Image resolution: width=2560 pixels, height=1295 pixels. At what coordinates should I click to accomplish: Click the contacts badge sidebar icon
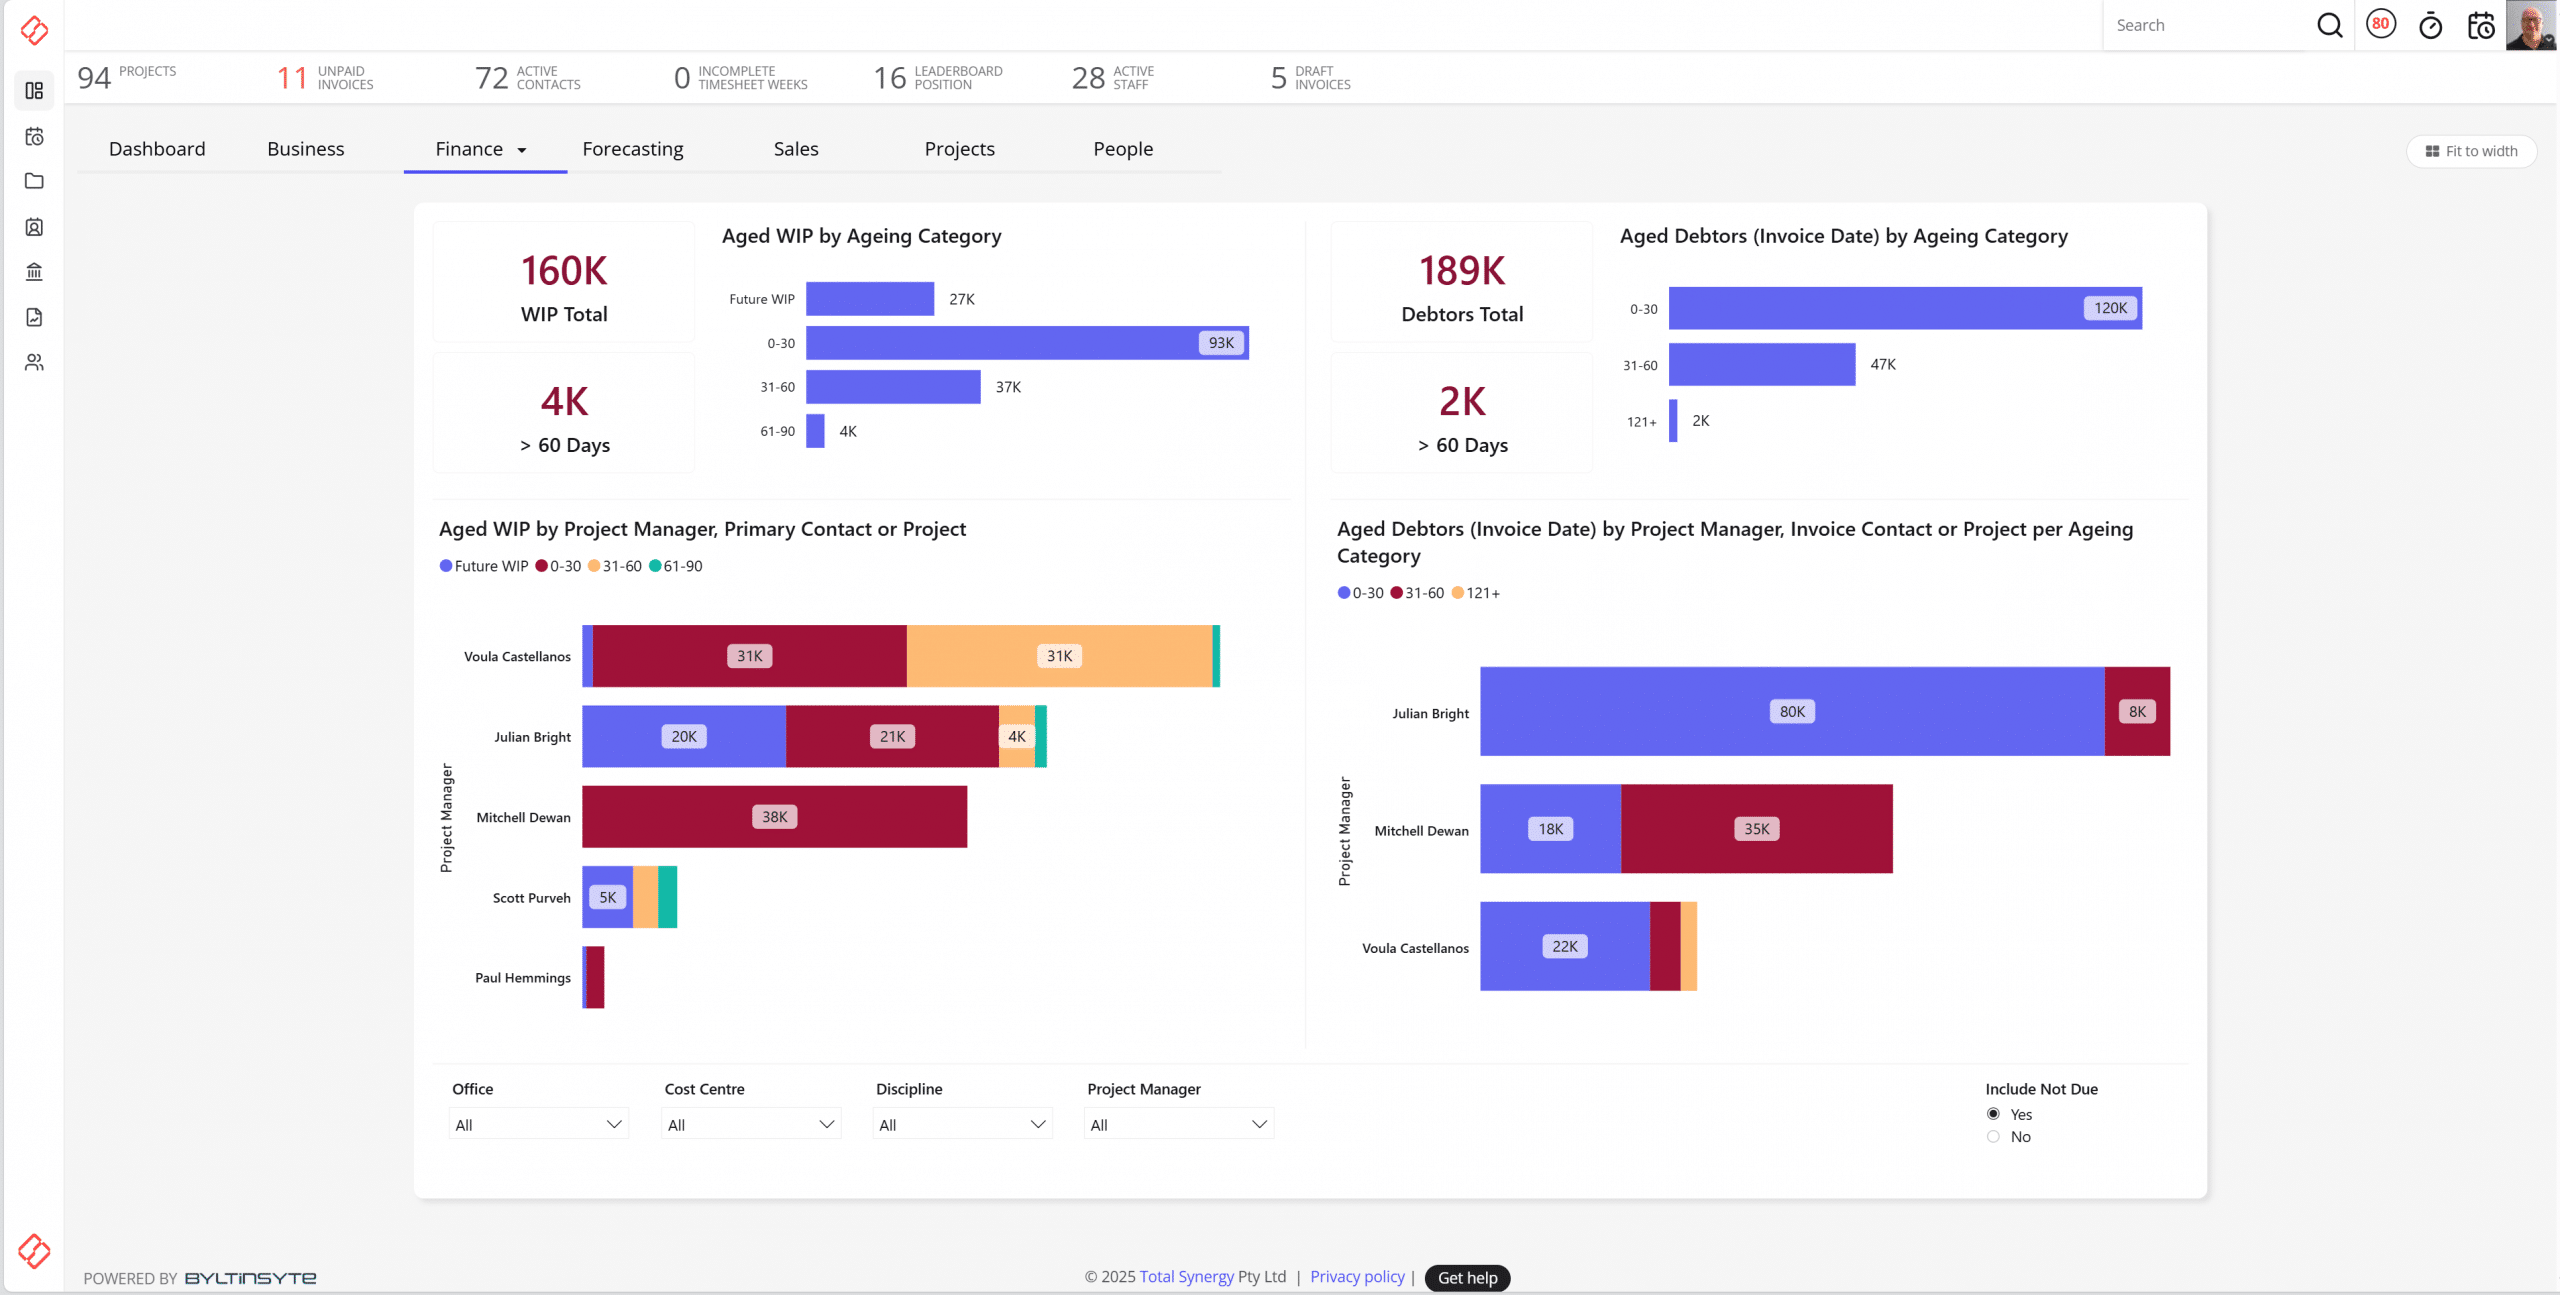point(34,227)
